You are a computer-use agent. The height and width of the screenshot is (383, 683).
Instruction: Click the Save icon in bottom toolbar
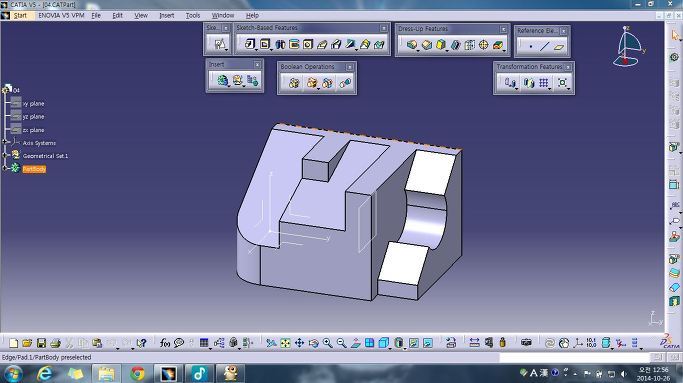tap(41, 343)
